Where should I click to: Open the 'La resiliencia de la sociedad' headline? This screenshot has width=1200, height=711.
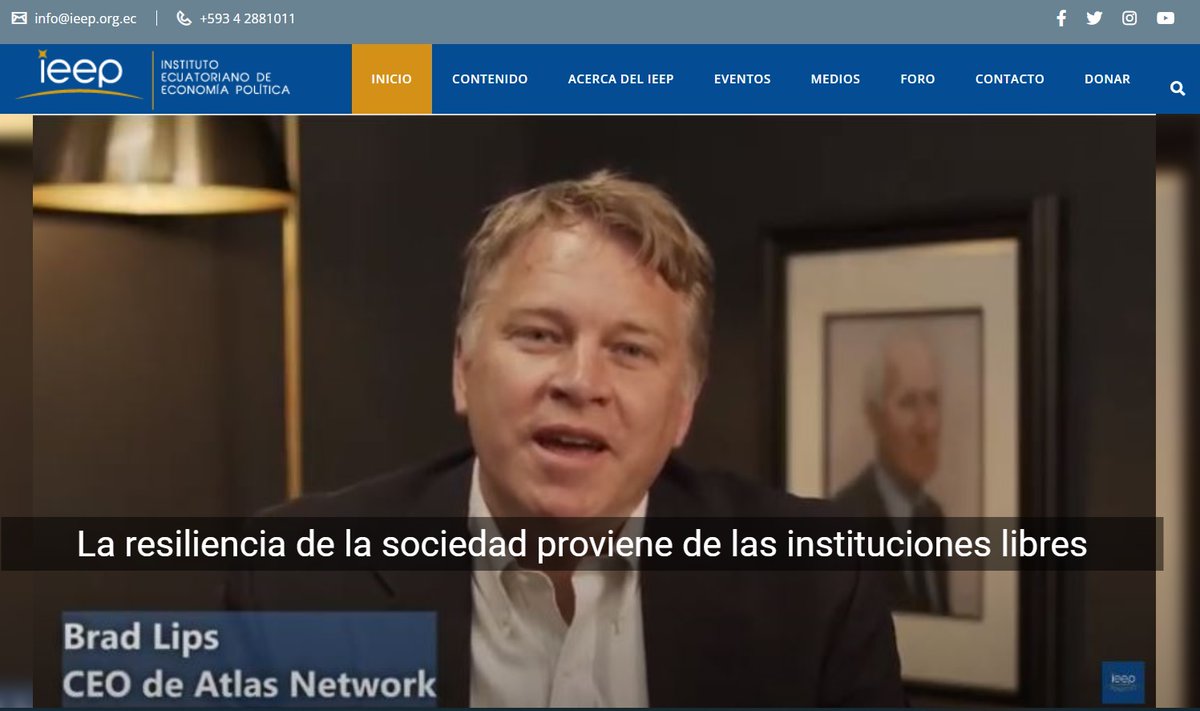pos(582,544)
